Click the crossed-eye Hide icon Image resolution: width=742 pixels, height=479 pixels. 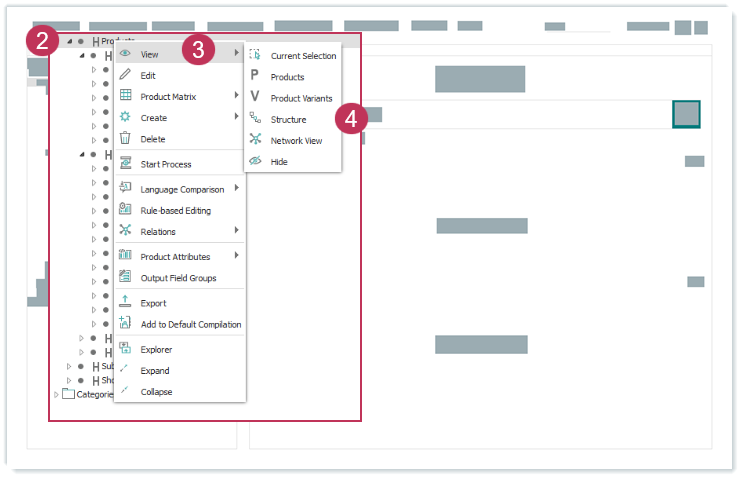[255, 161]
